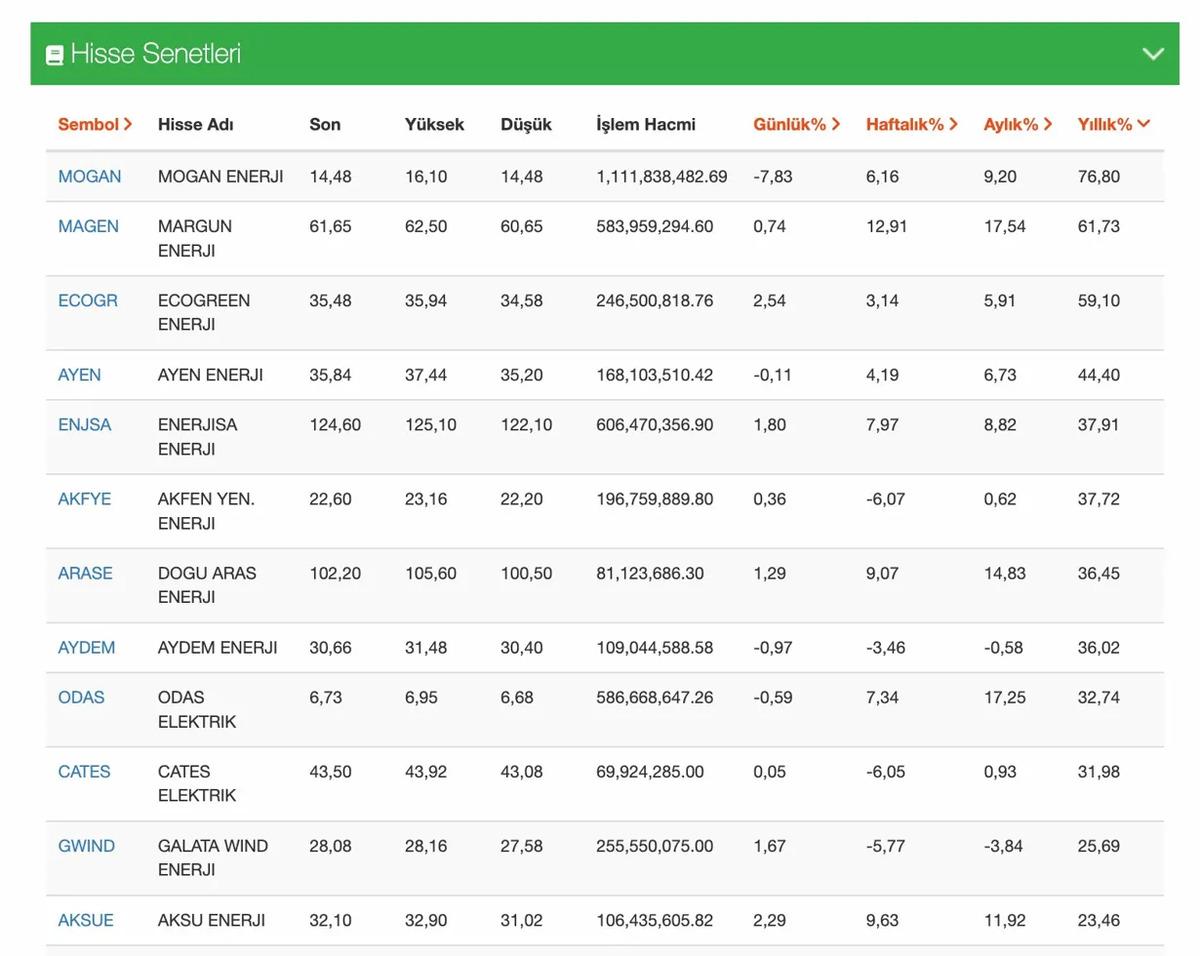Sort table by Sembol column

pyautogui.click(x=94, y=124)
